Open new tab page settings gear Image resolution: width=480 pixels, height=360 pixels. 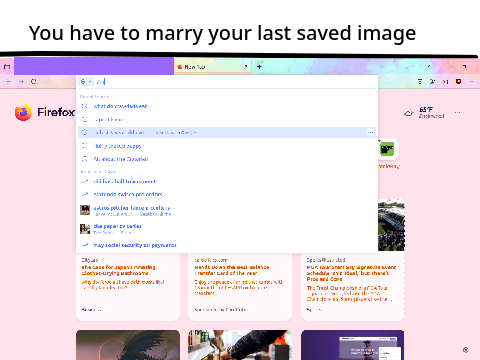[x=465, y=350]
